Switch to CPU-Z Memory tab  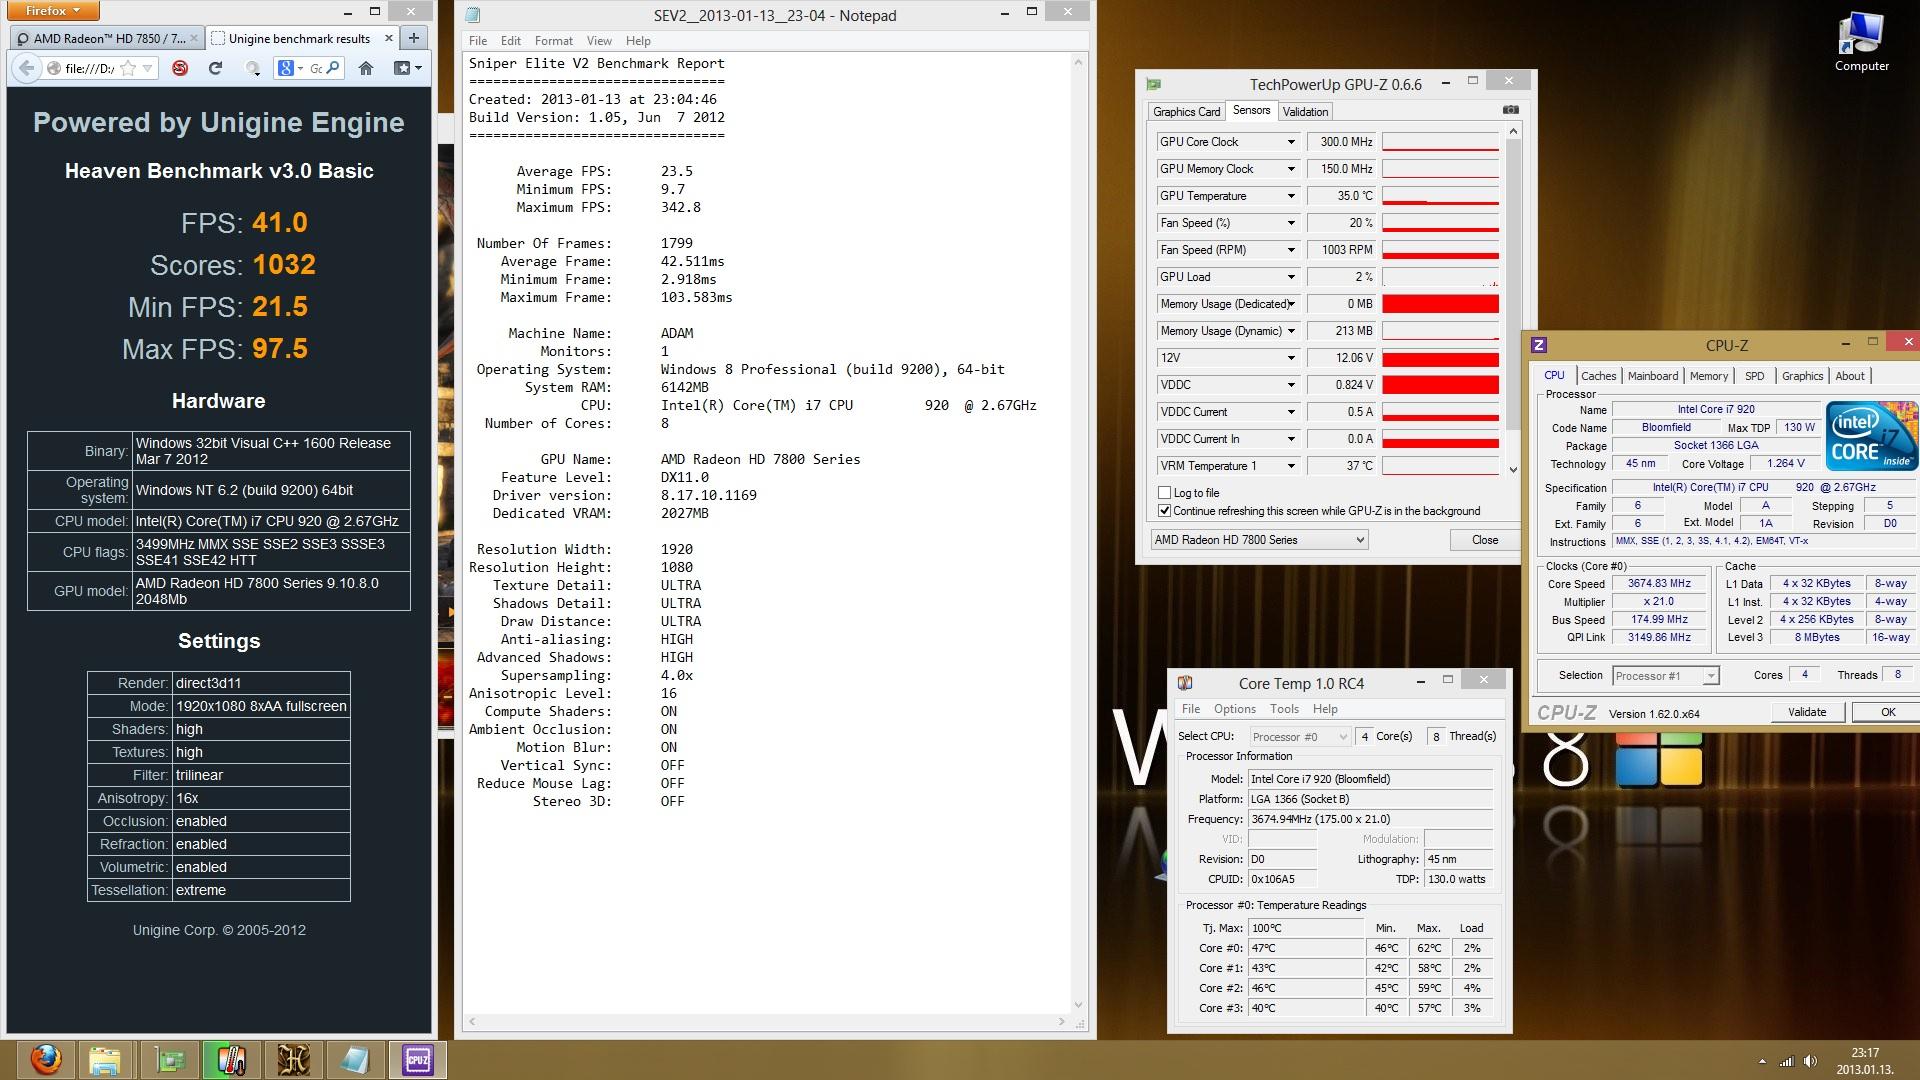point(1708,376)
